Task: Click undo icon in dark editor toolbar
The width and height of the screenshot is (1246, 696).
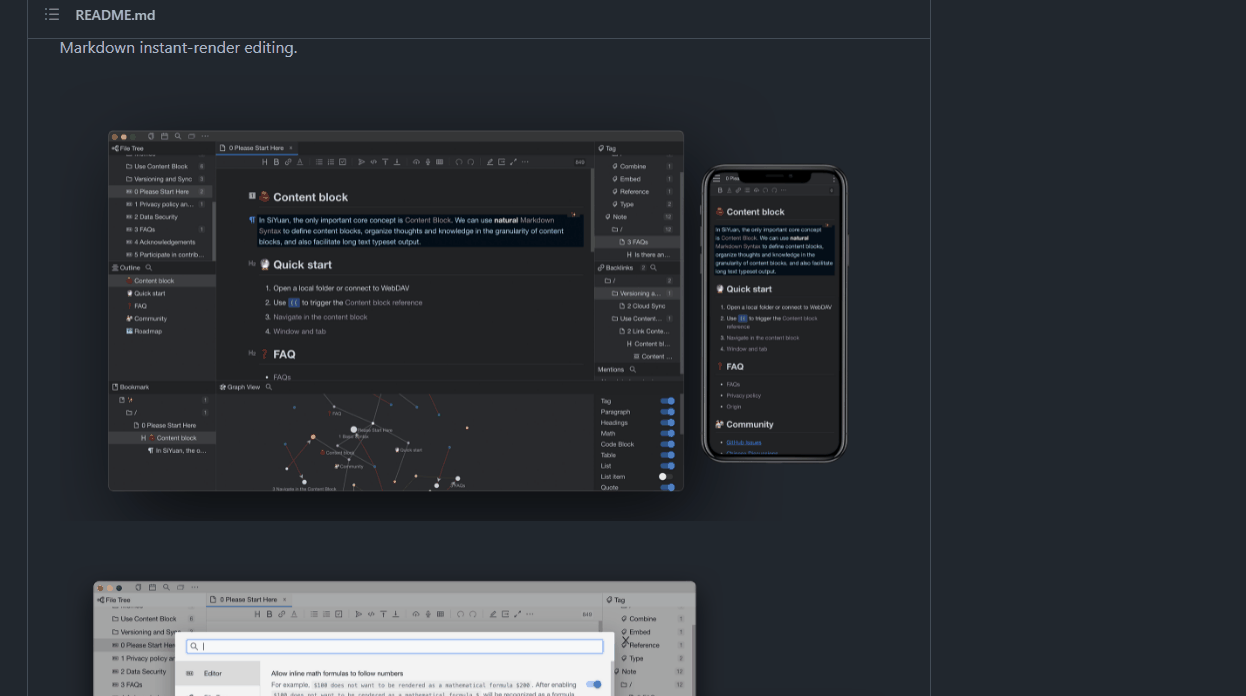Action: 459,162
